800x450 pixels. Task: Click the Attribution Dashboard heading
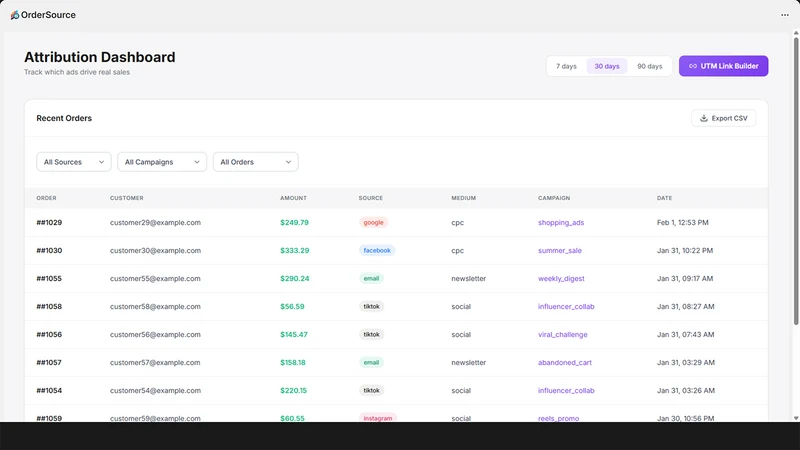[99, 57]
